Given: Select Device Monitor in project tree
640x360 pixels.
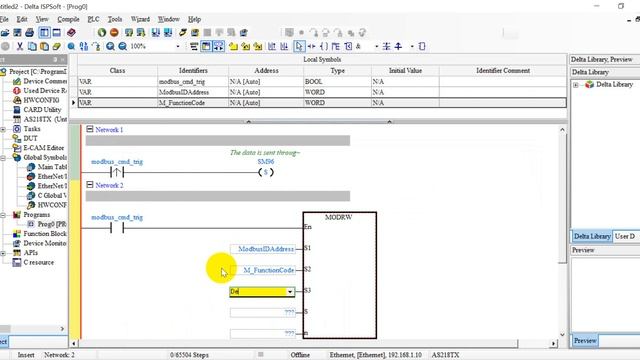Looking at the screenshot, I should [44, 243].
